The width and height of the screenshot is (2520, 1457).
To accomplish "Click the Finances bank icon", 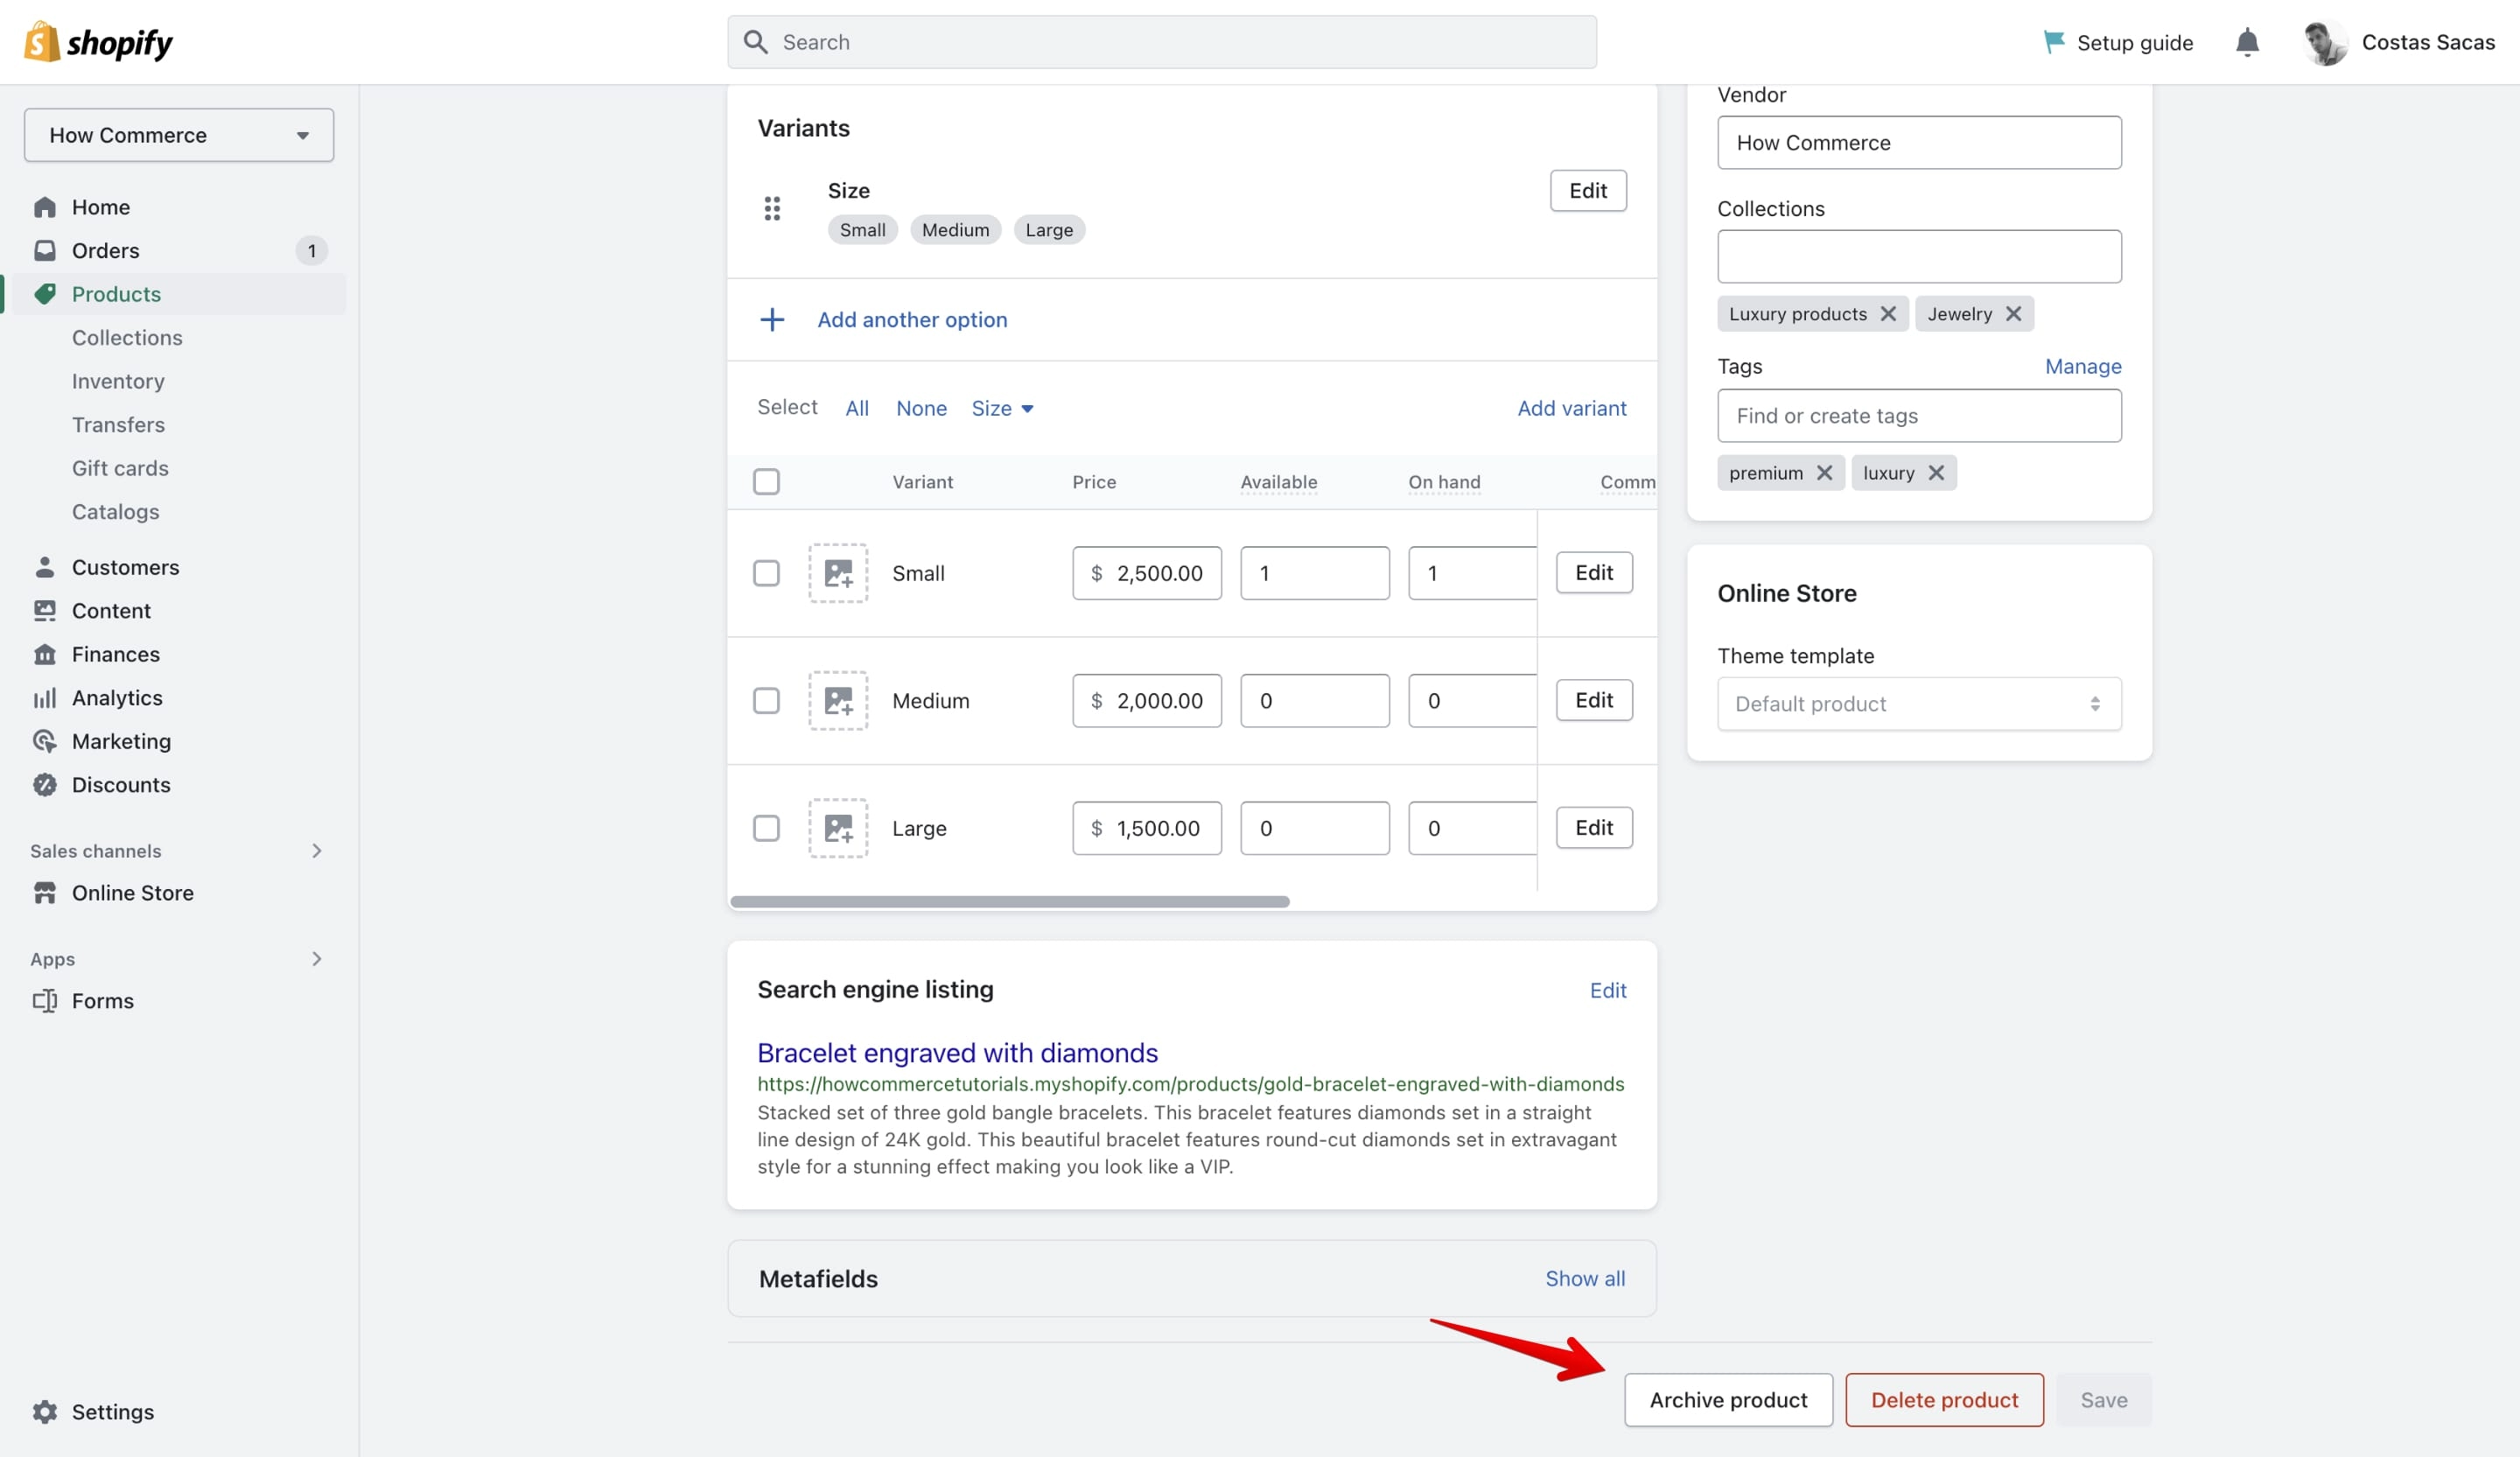I will (x=45, y=654).
